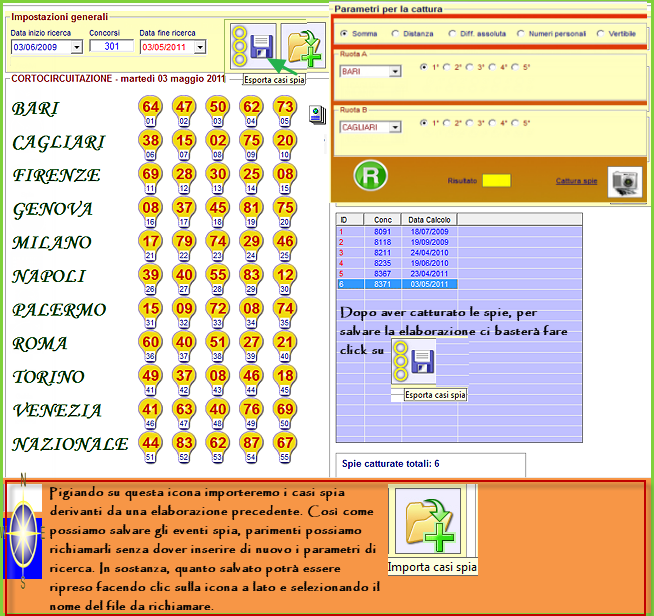Image resolution: width=654 pixels, height=616 pixels.
Task: Choose position 3° for Ruota A
Action: (x=470, y=67)
